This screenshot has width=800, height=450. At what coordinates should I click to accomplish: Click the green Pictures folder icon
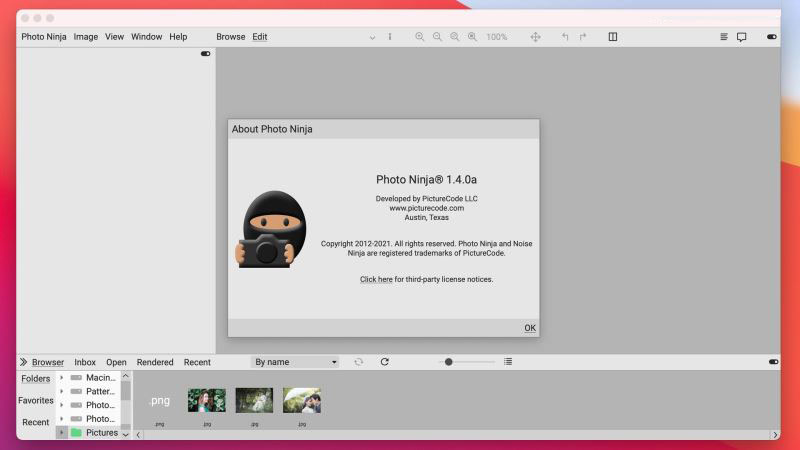tap(76, 433)
